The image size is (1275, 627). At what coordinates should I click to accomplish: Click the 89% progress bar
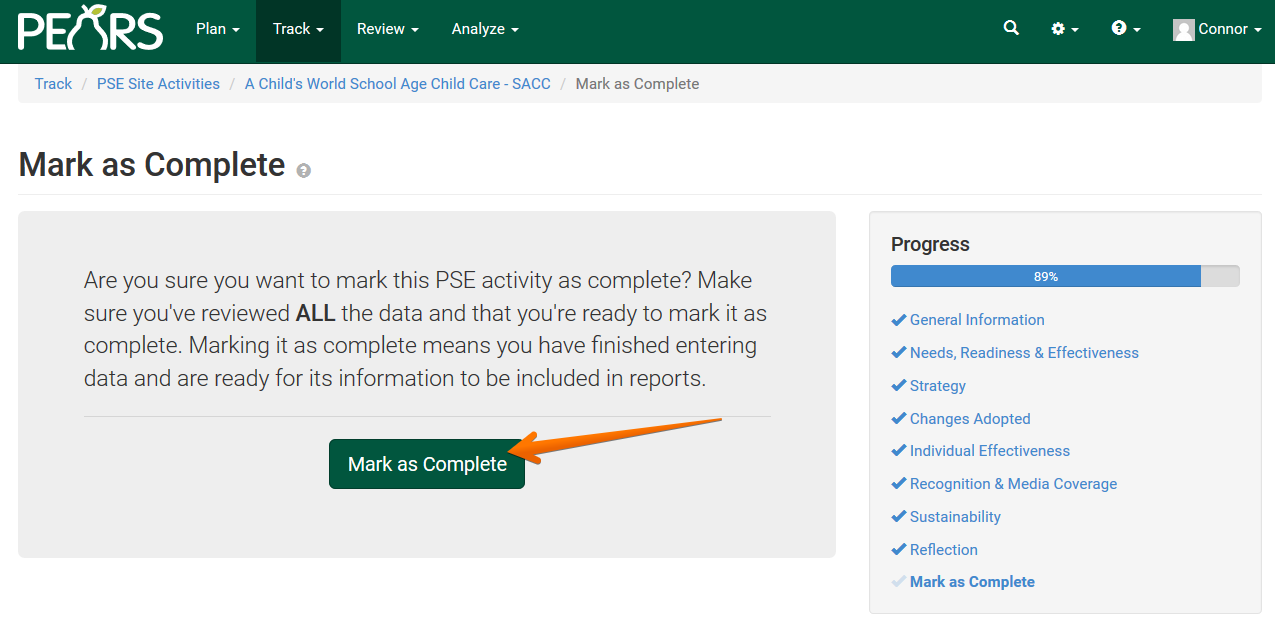pos(1045,276)
